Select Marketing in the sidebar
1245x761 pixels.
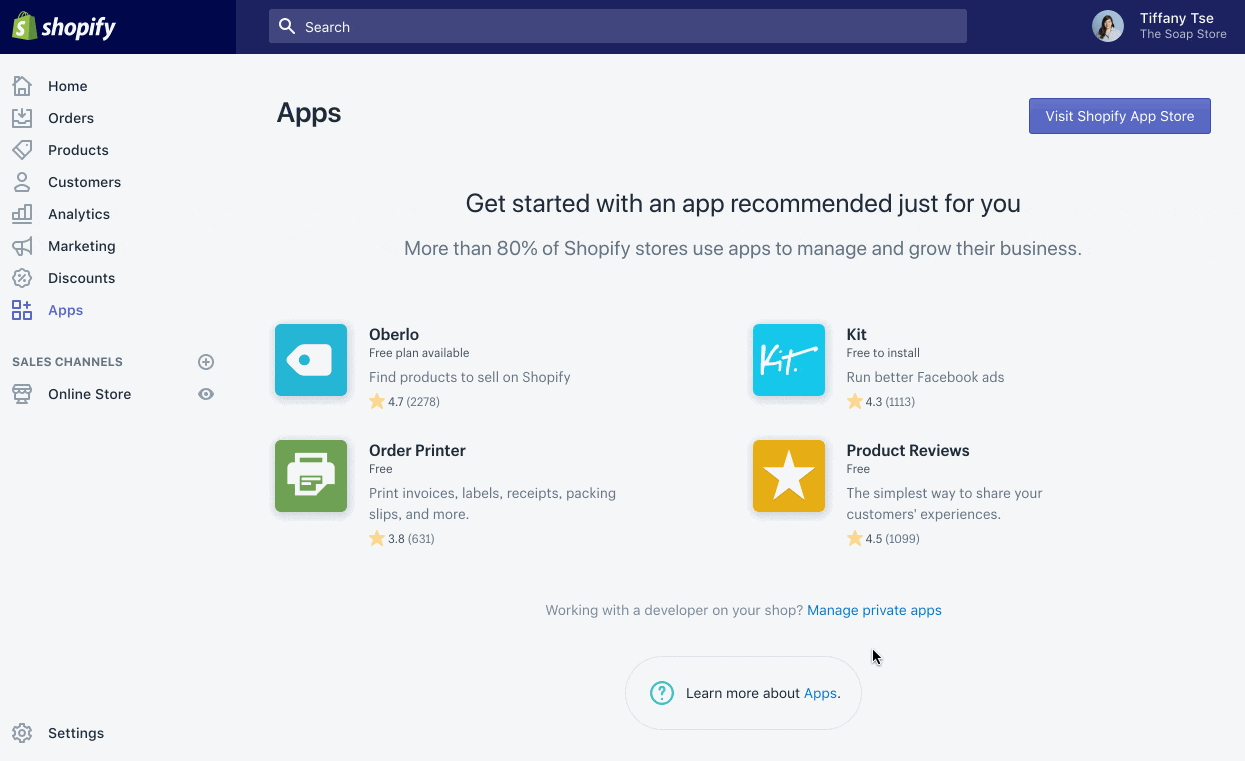pyautogui.click(x=82, y=246)
